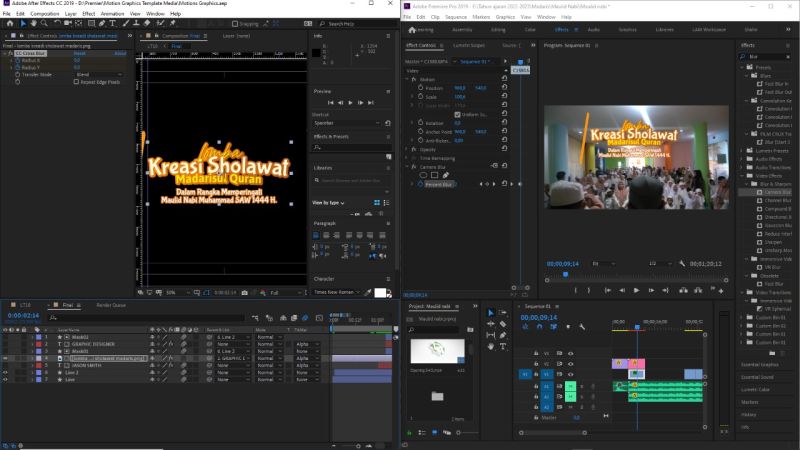Click Reset for CC Cross Blur effect

[79, 53]
